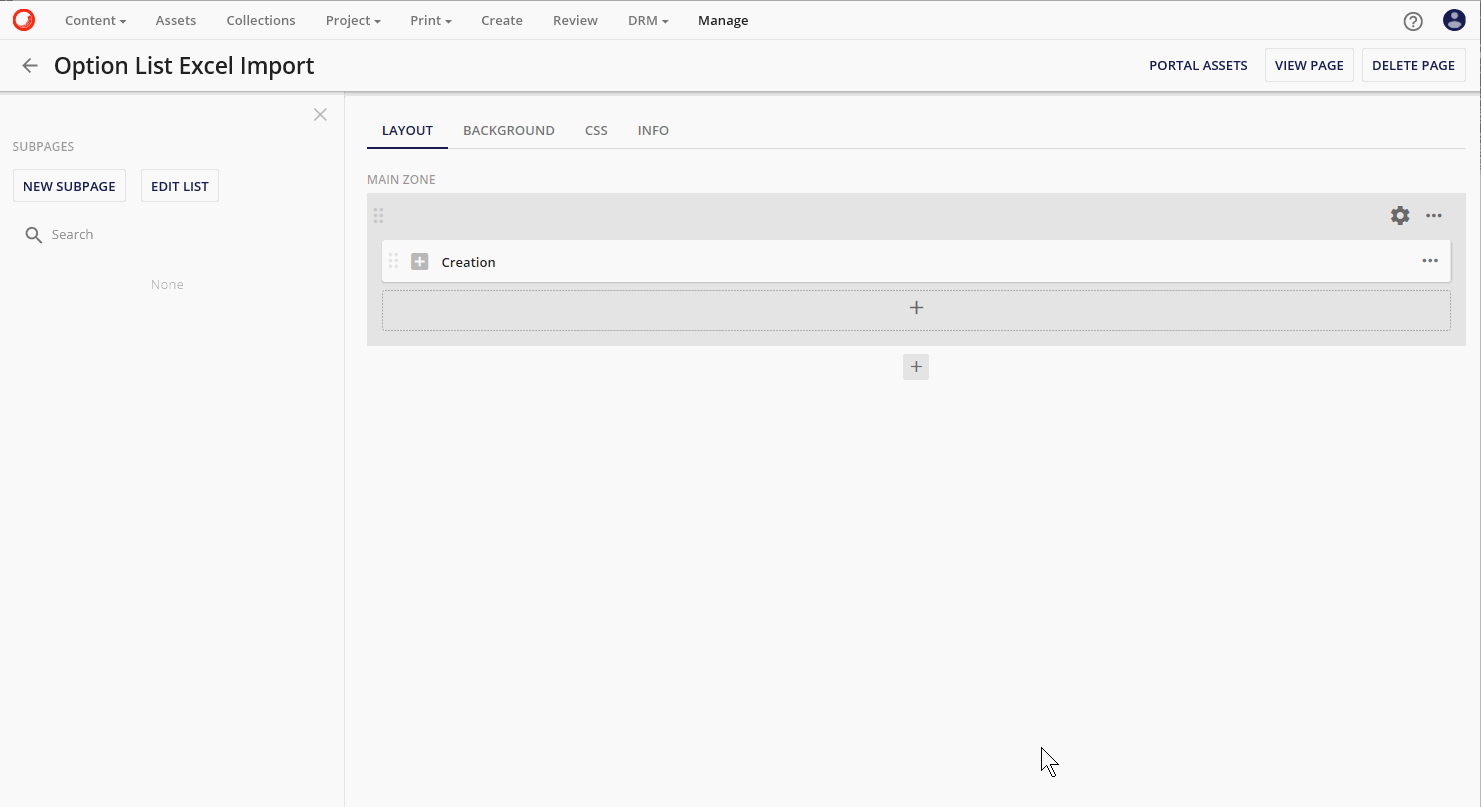This screenshot has height=807, width=1481.
Task: Grab the Creation row drag handle
Action: pyautogui.click(x=394, y=261)
